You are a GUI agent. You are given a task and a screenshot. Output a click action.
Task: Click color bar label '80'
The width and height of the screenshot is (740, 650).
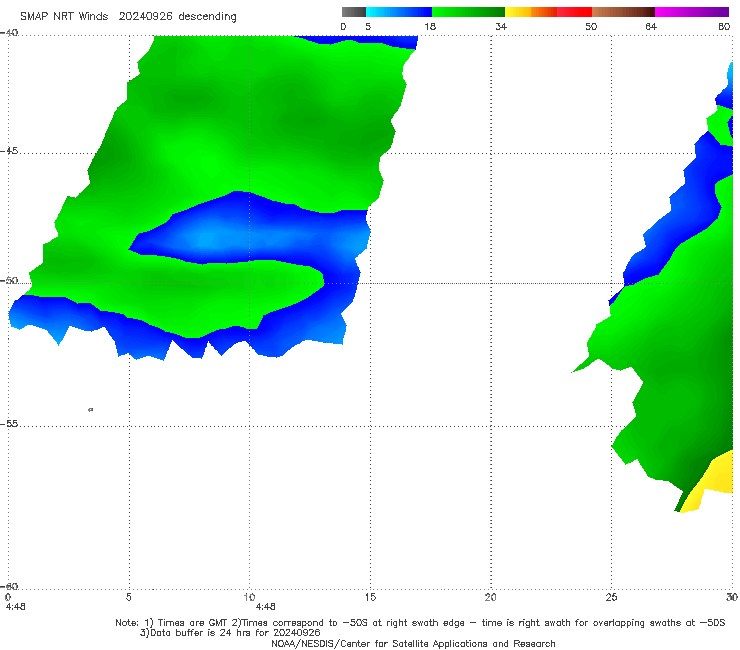point(724,27)
